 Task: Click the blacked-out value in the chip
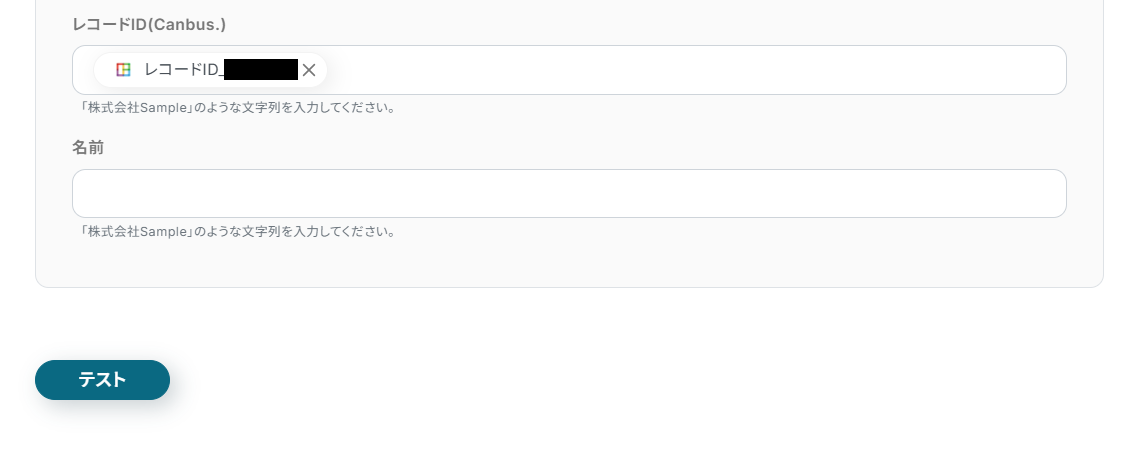(261, 70)
